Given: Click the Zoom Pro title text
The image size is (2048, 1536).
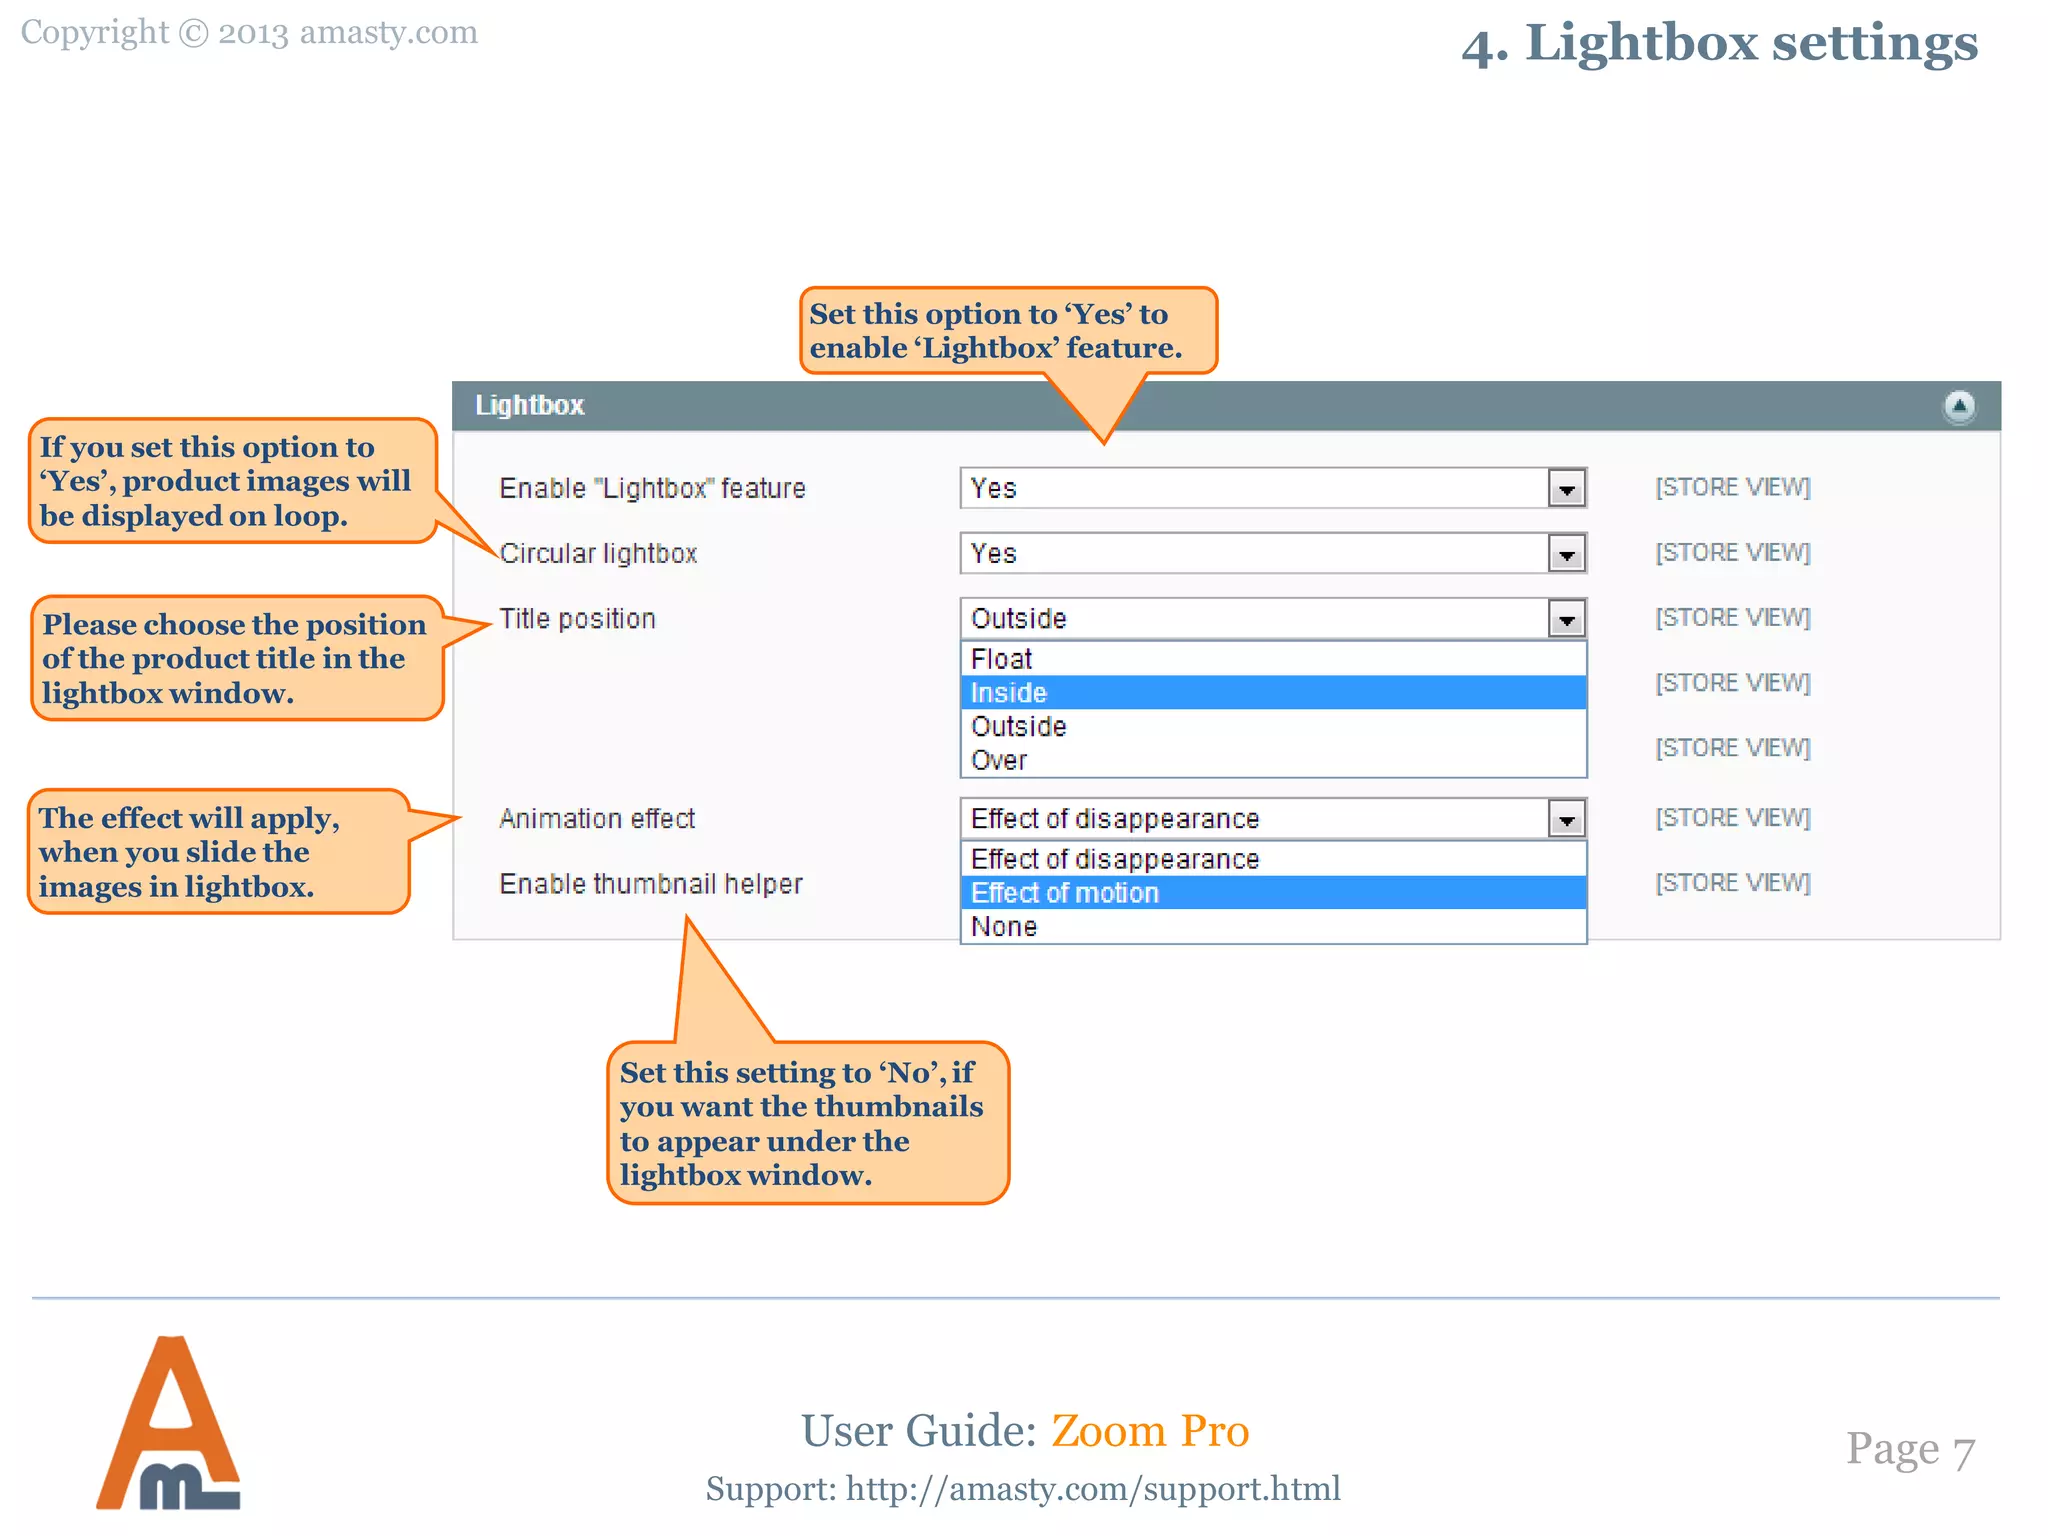Looking at the screenshot, I should pos(1150,1430).
